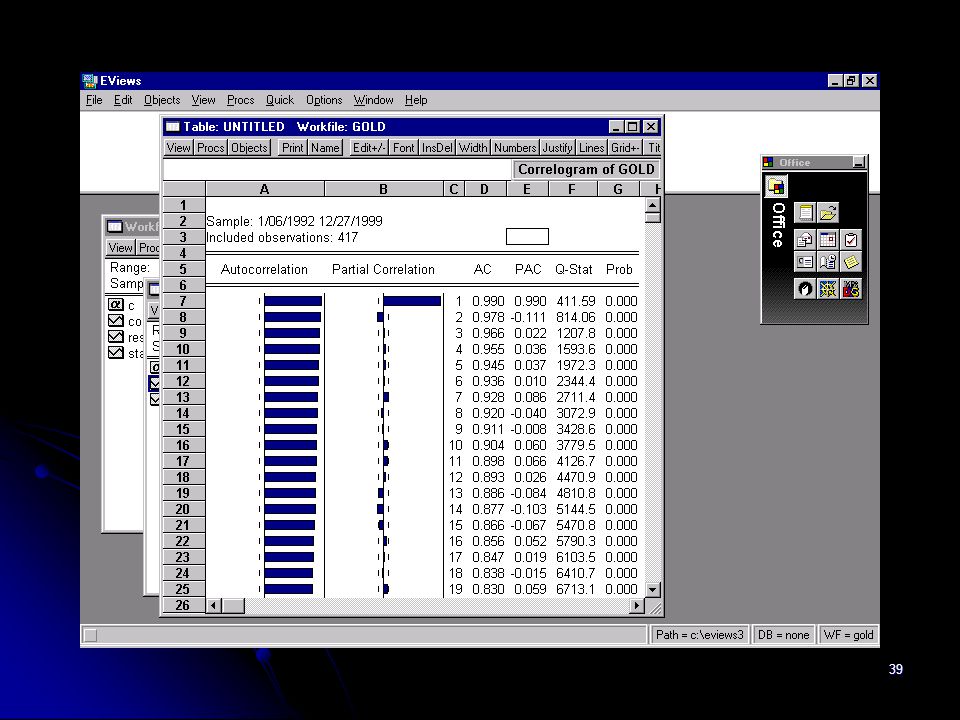Open New Office Document icon in Office bar
This screenshot has width=960, height=720.
point(806,213)
